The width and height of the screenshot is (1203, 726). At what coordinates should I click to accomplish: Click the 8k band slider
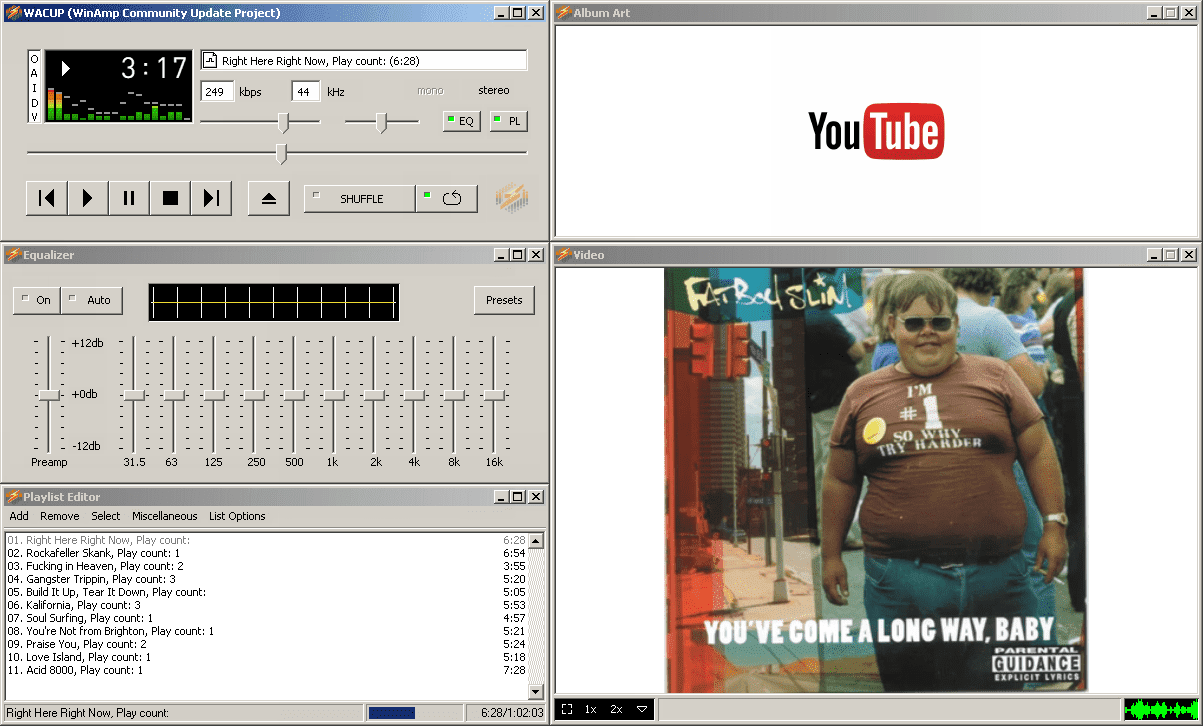(454, 395)
